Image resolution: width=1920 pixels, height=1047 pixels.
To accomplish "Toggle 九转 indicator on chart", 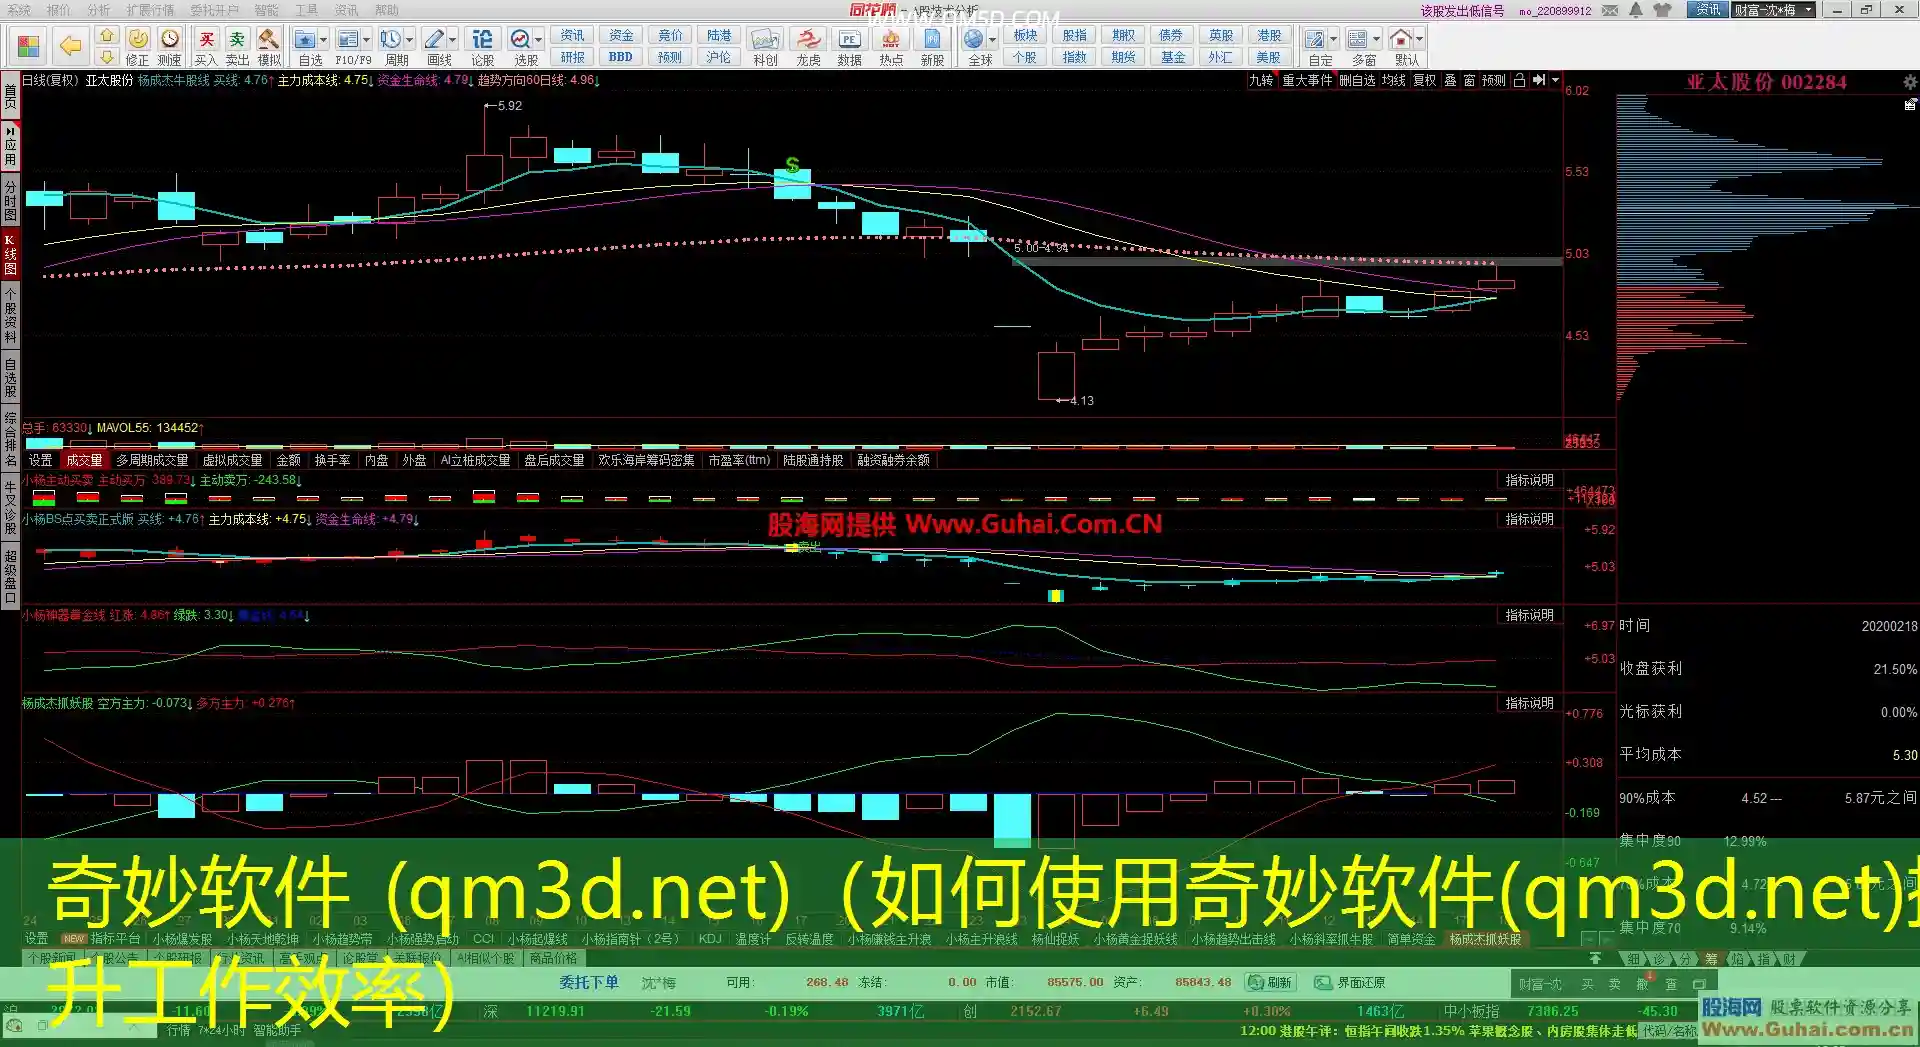I will 1261,80.
